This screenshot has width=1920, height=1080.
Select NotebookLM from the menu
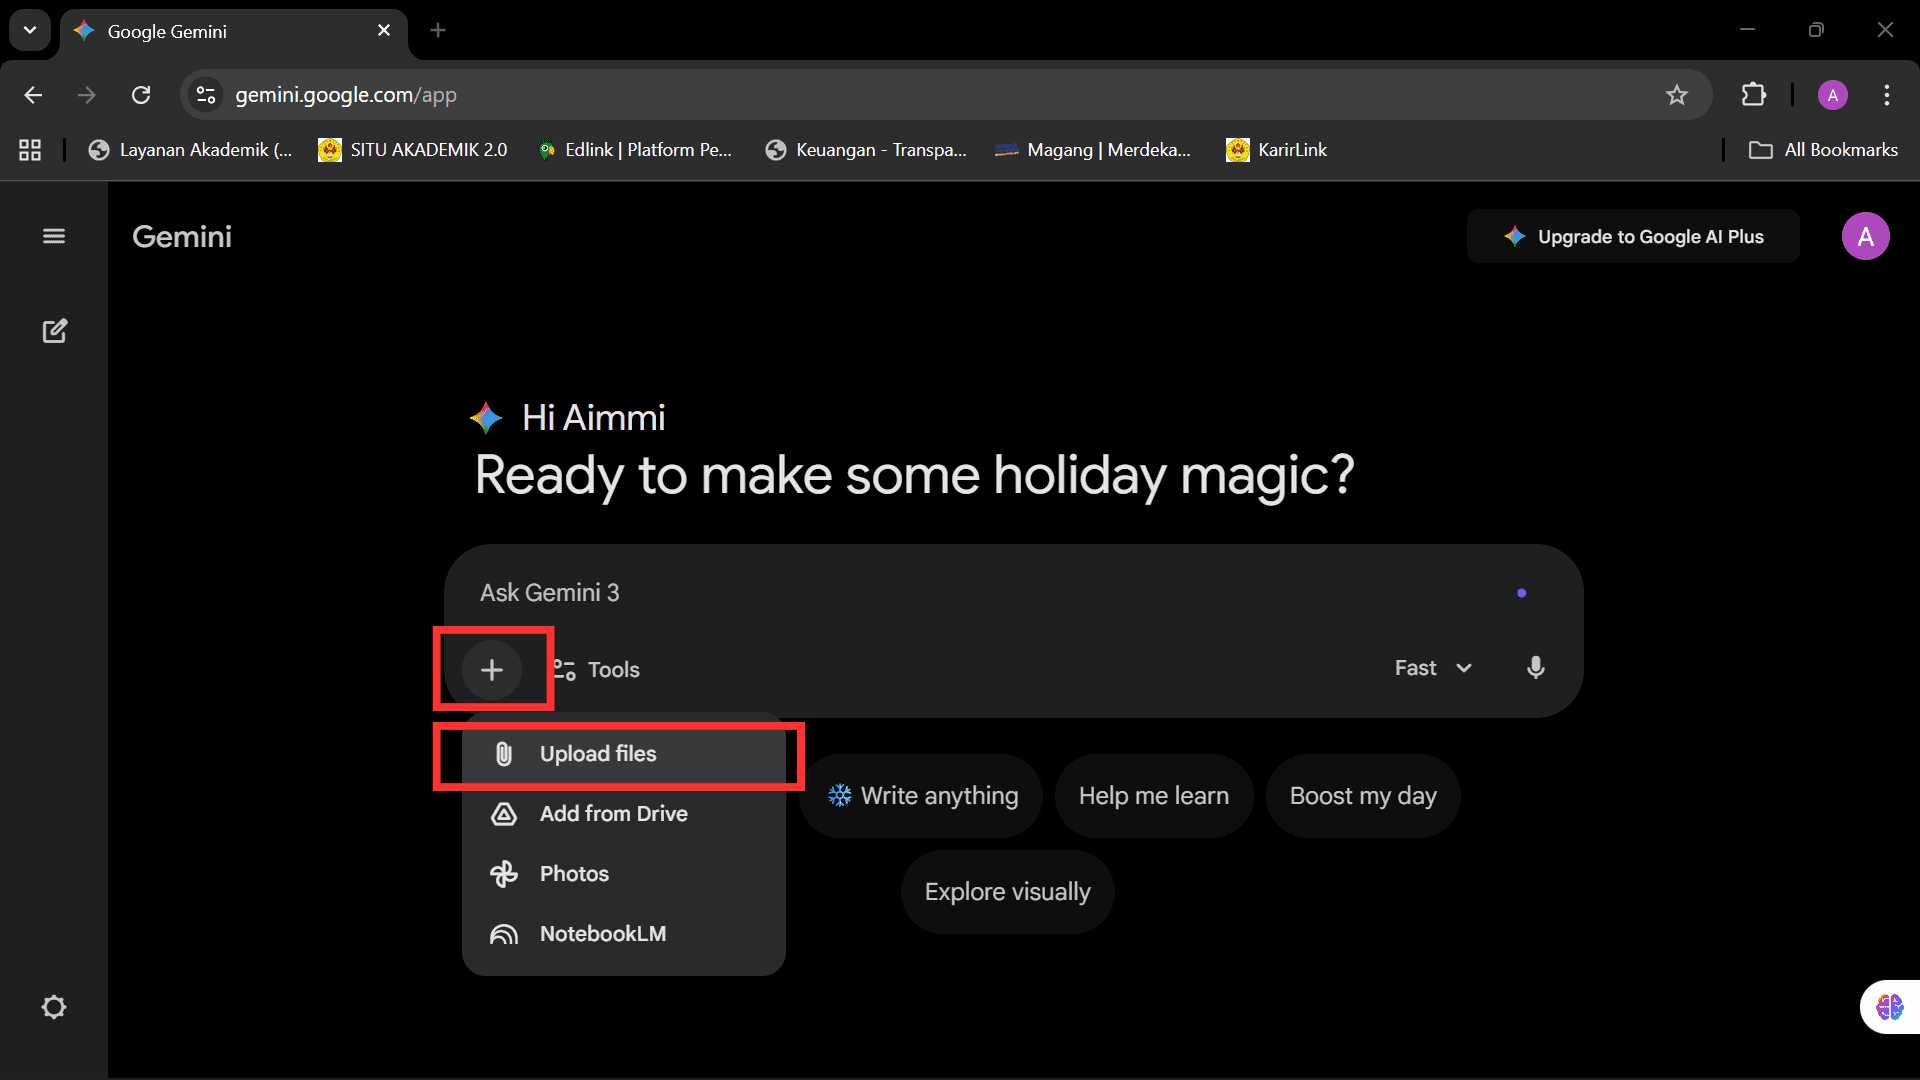602,934
